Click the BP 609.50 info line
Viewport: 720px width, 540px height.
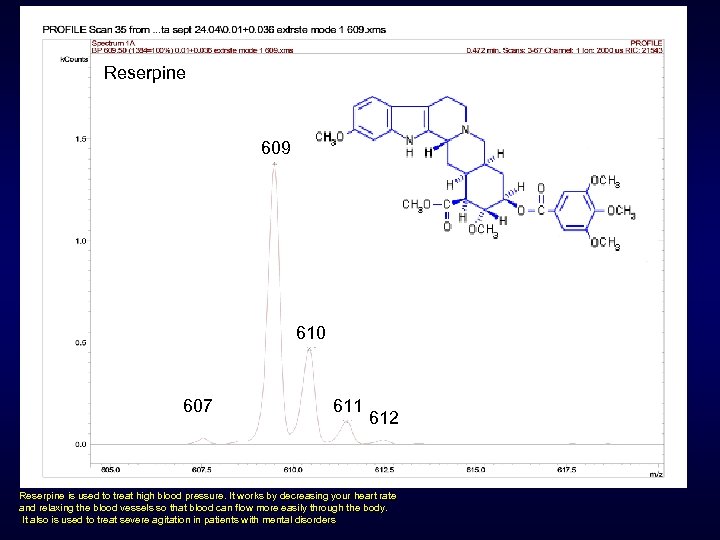(192, 50)
